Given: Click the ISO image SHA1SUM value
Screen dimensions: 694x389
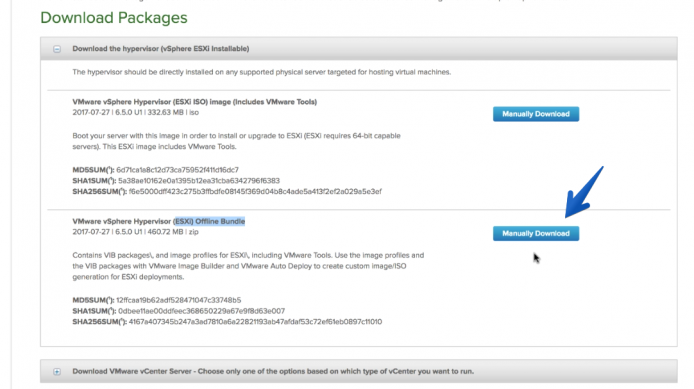Looking at the screenshot, I should [x=199, y=181].
